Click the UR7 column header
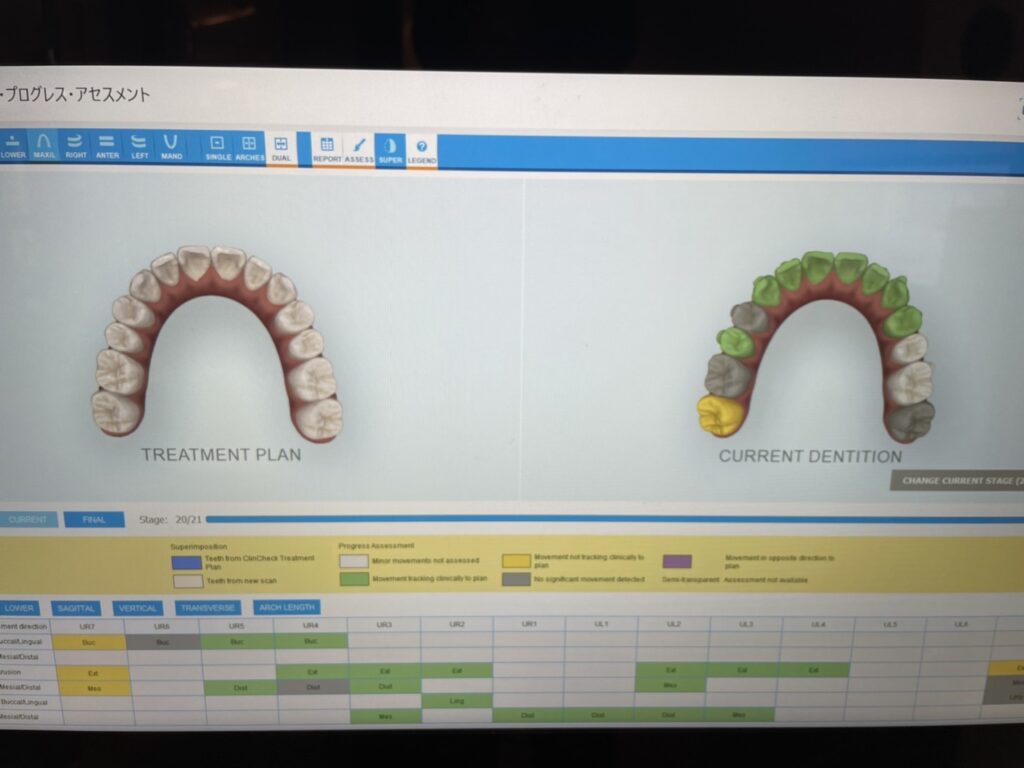This screenshot has height=768, width=1024. pos(88,626)
